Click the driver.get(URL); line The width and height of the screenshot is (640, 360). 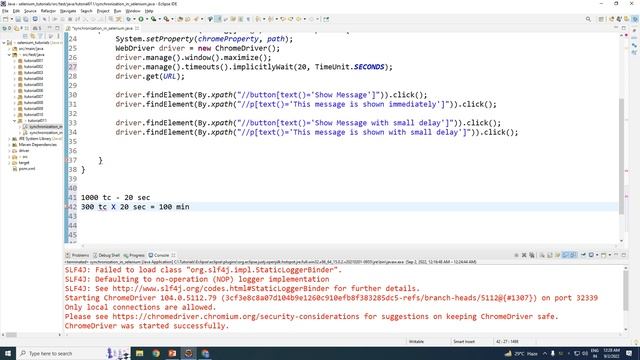(x=150, y=76)
